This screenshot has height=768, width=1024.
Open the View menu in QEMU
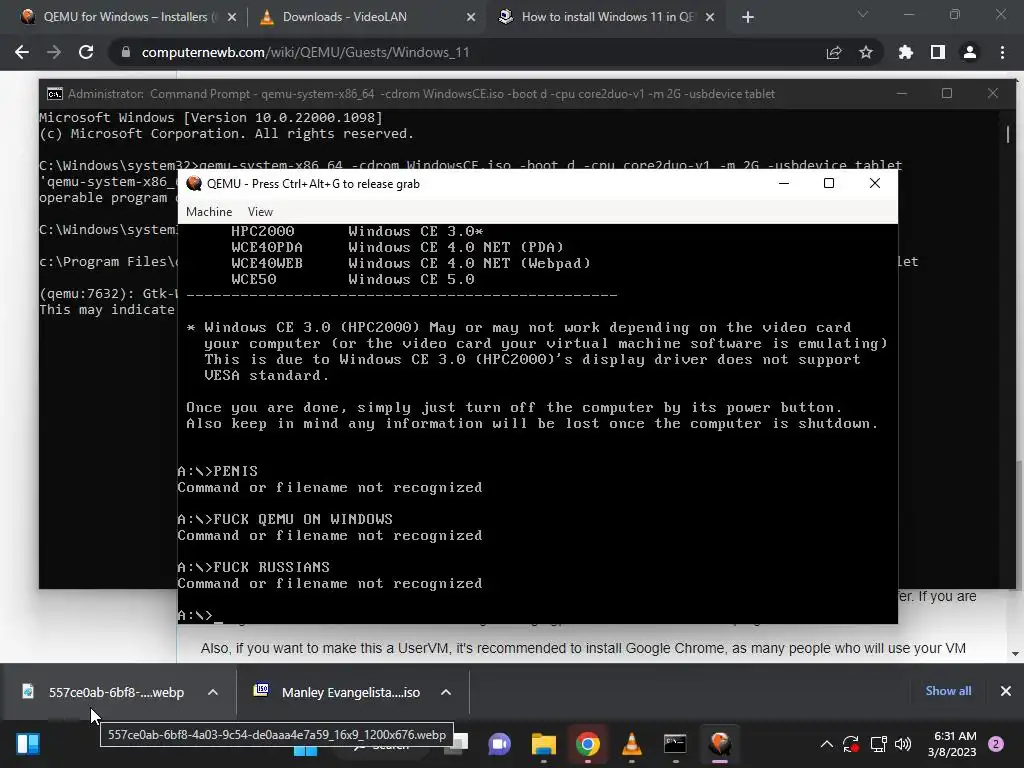260,212
